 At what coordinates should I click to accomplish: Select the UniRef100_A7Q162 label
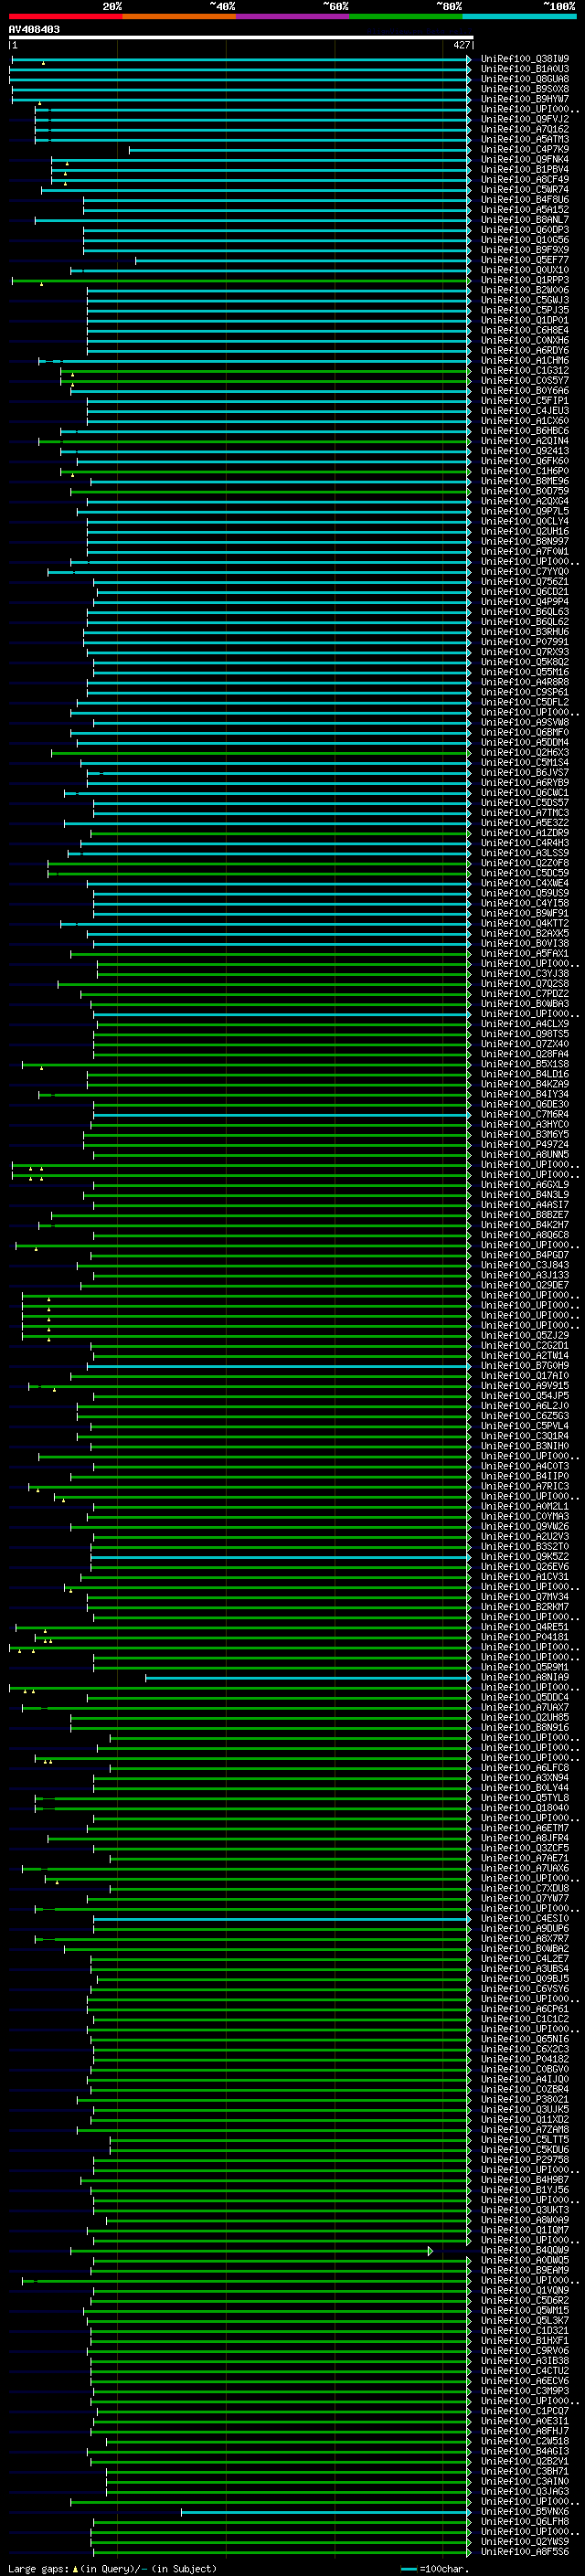click(x=525, y=129)
